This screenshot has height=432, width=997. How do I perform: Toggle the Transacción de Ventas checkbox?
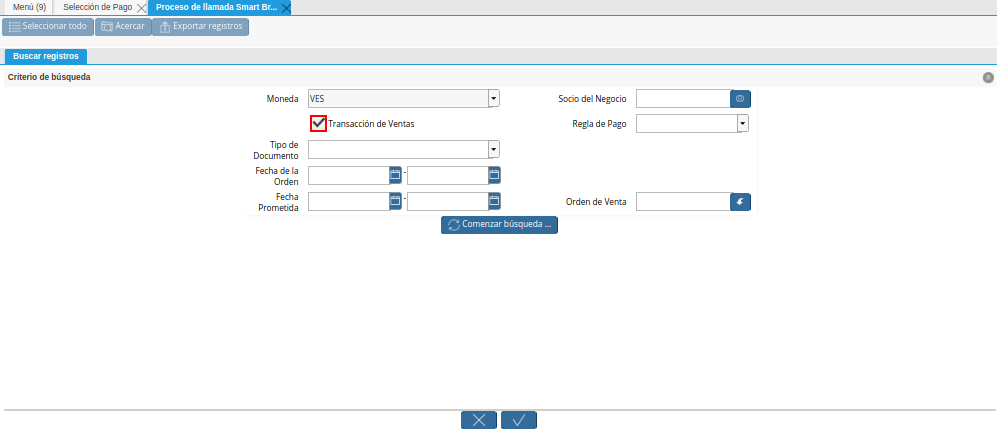319,123
